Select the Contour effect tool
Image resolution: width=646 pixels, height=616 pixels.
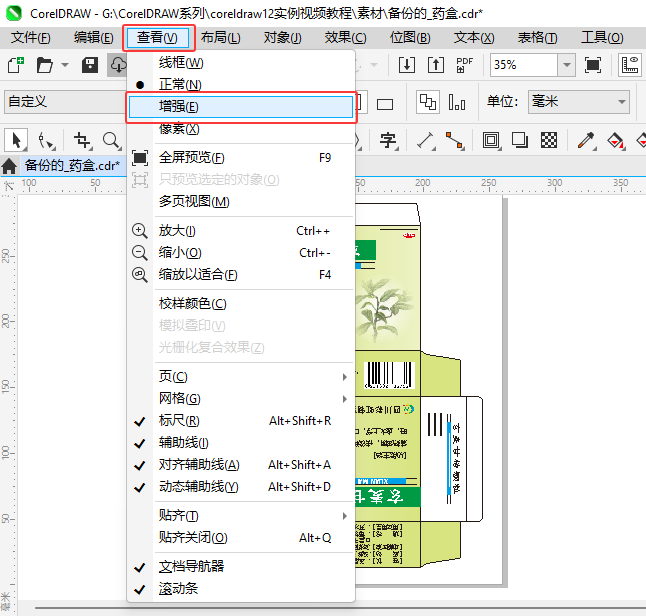(x=491, y=141)
